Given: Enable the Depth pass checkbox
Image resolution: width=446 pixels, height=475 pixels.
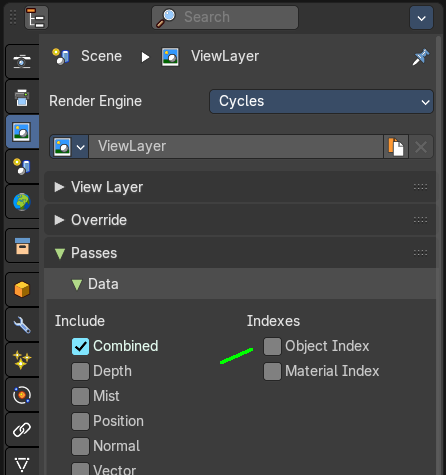Looking at the screenshot, I should click(80, 371).
